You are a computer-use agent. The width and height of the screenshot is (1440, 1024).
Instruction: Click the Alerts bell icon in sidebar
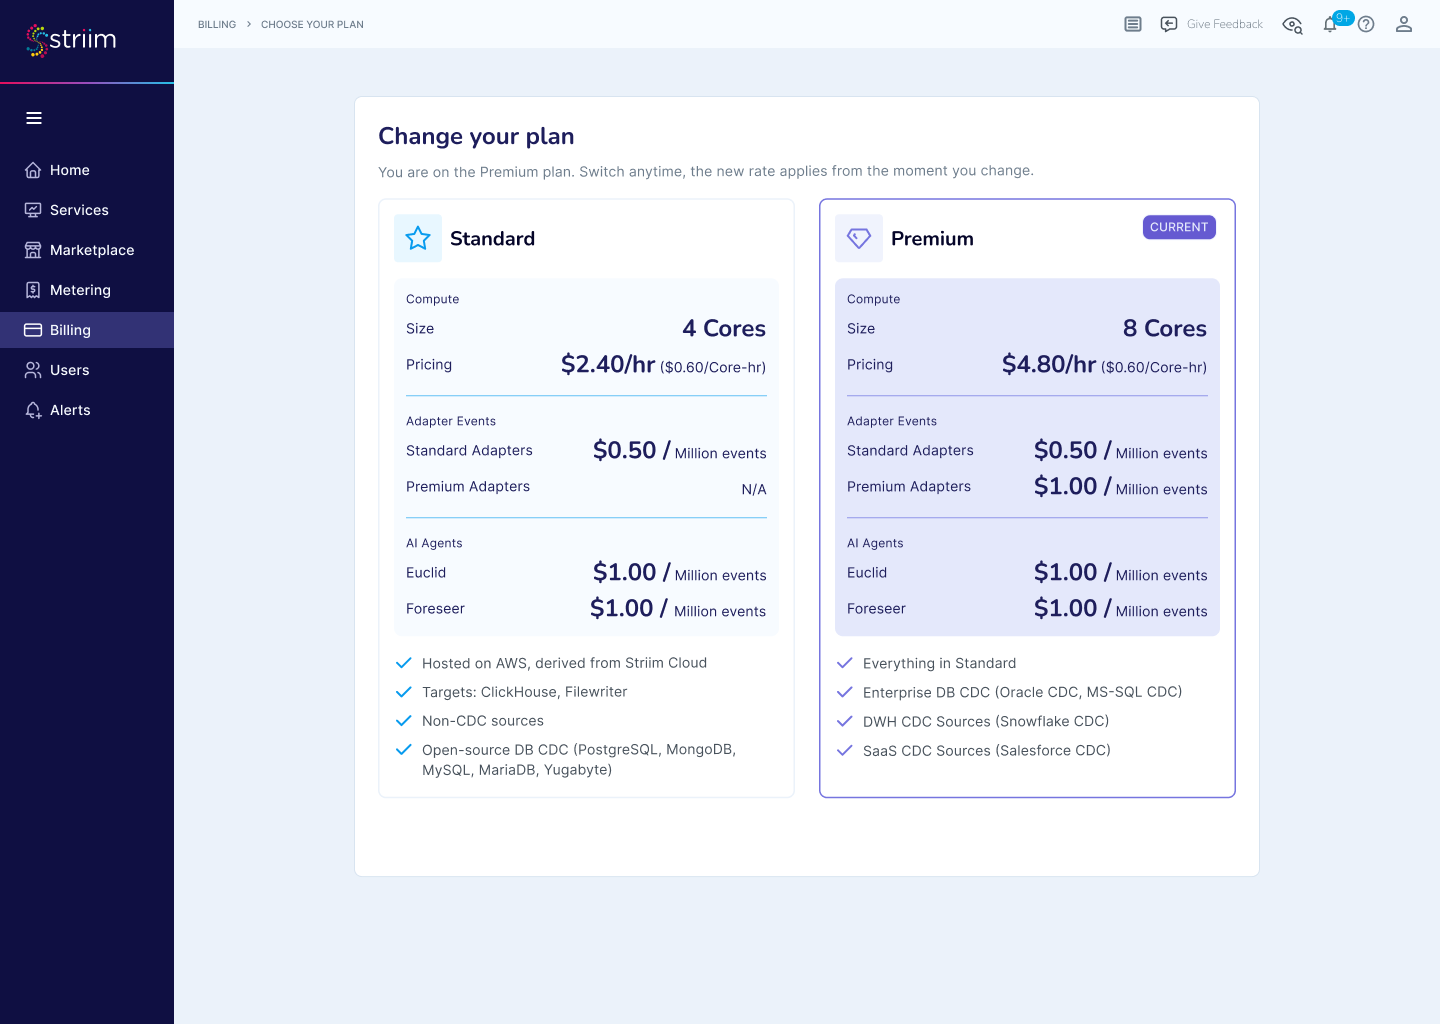click(x=33, y=410)
